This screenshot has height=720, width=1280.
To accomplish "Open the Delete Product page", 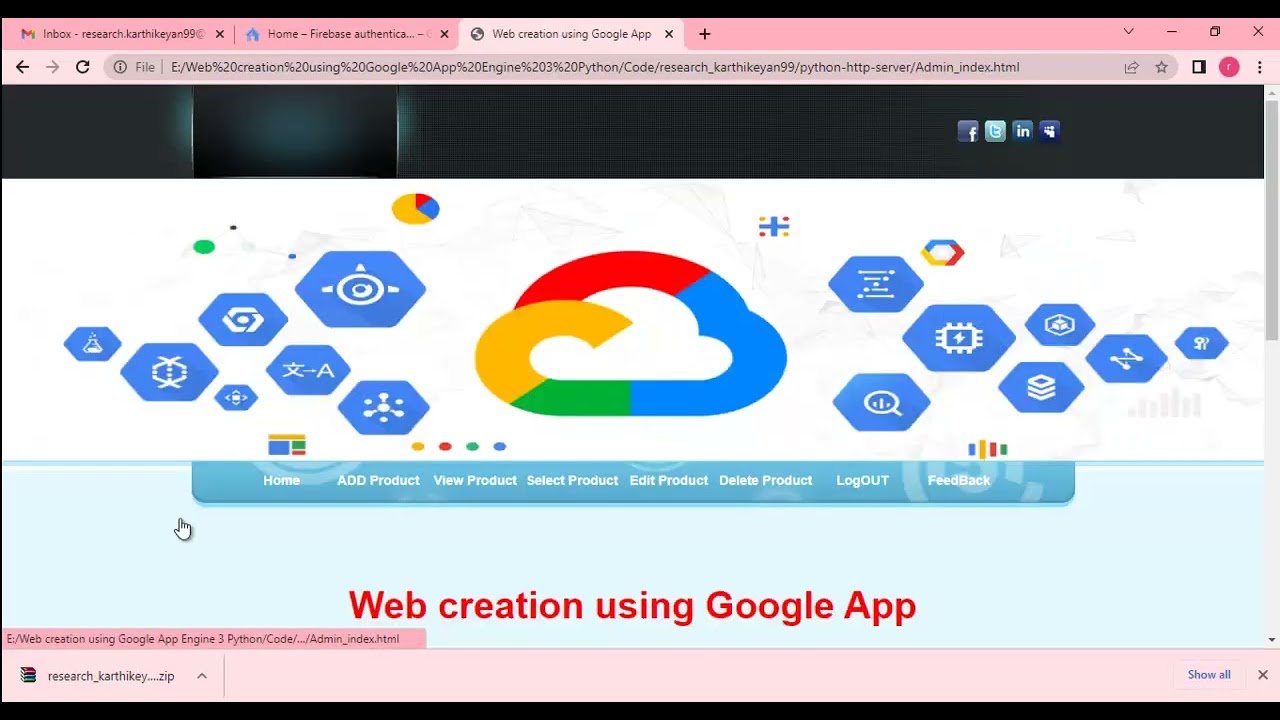I will tap(765, 481).
